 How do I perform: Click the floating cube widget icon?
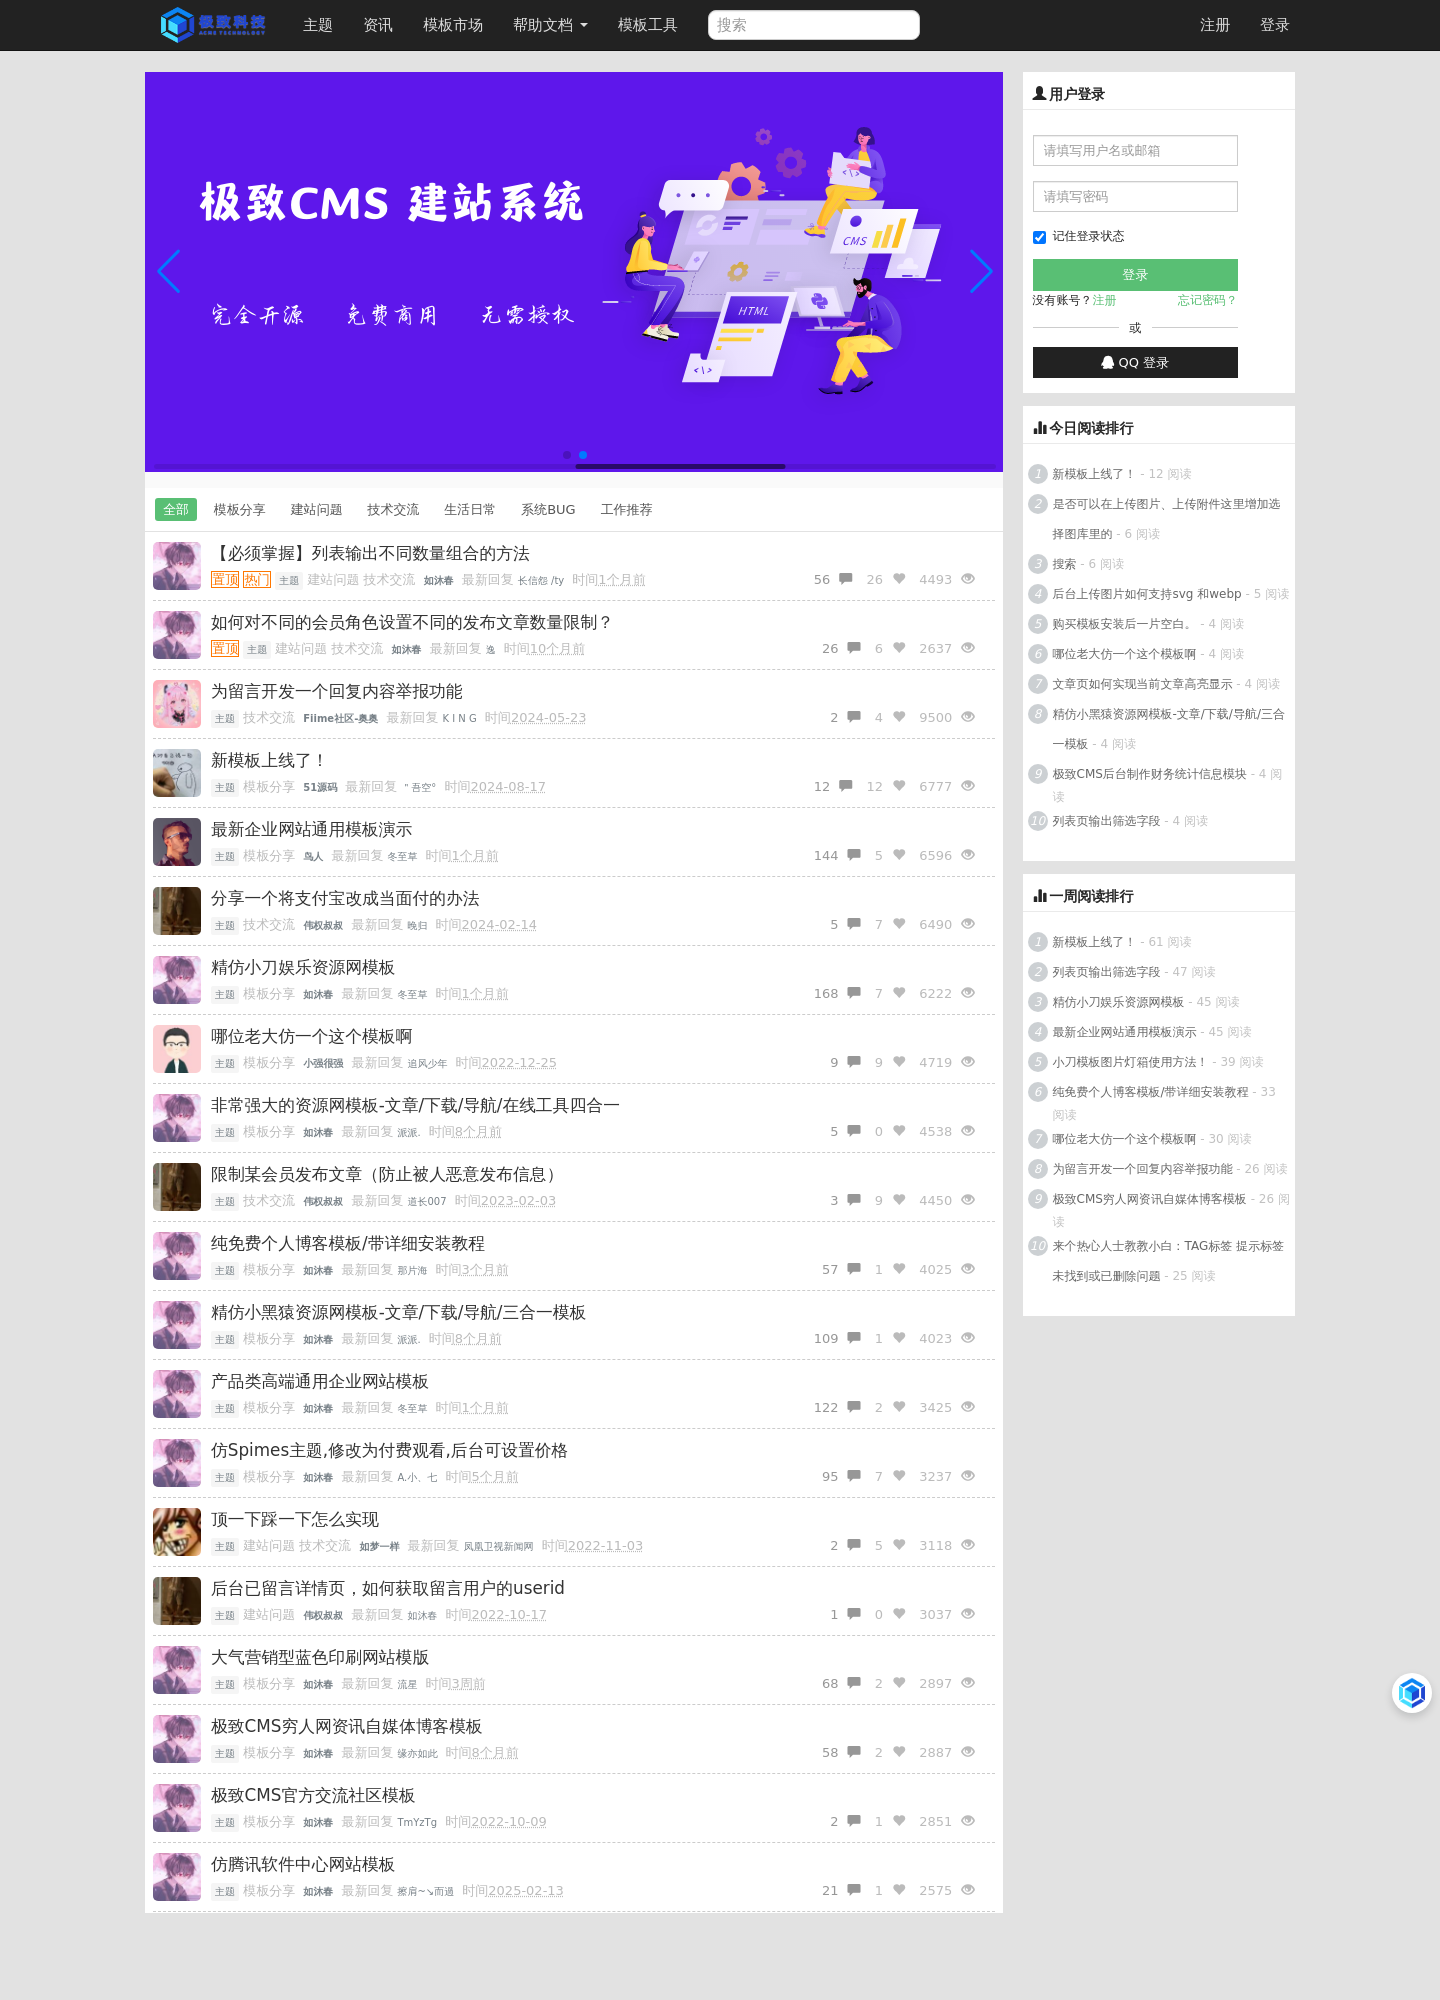pos(1412,1693)
